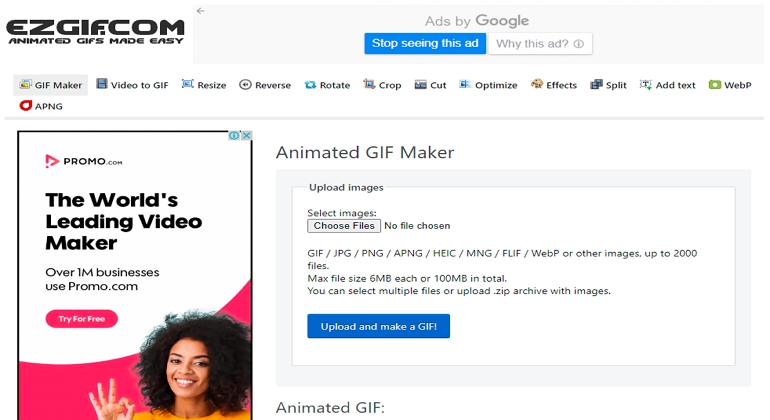The height and width of the screenshot is (420, 770).
Task: Click the Effects palette icon
Action: (537, 84)
